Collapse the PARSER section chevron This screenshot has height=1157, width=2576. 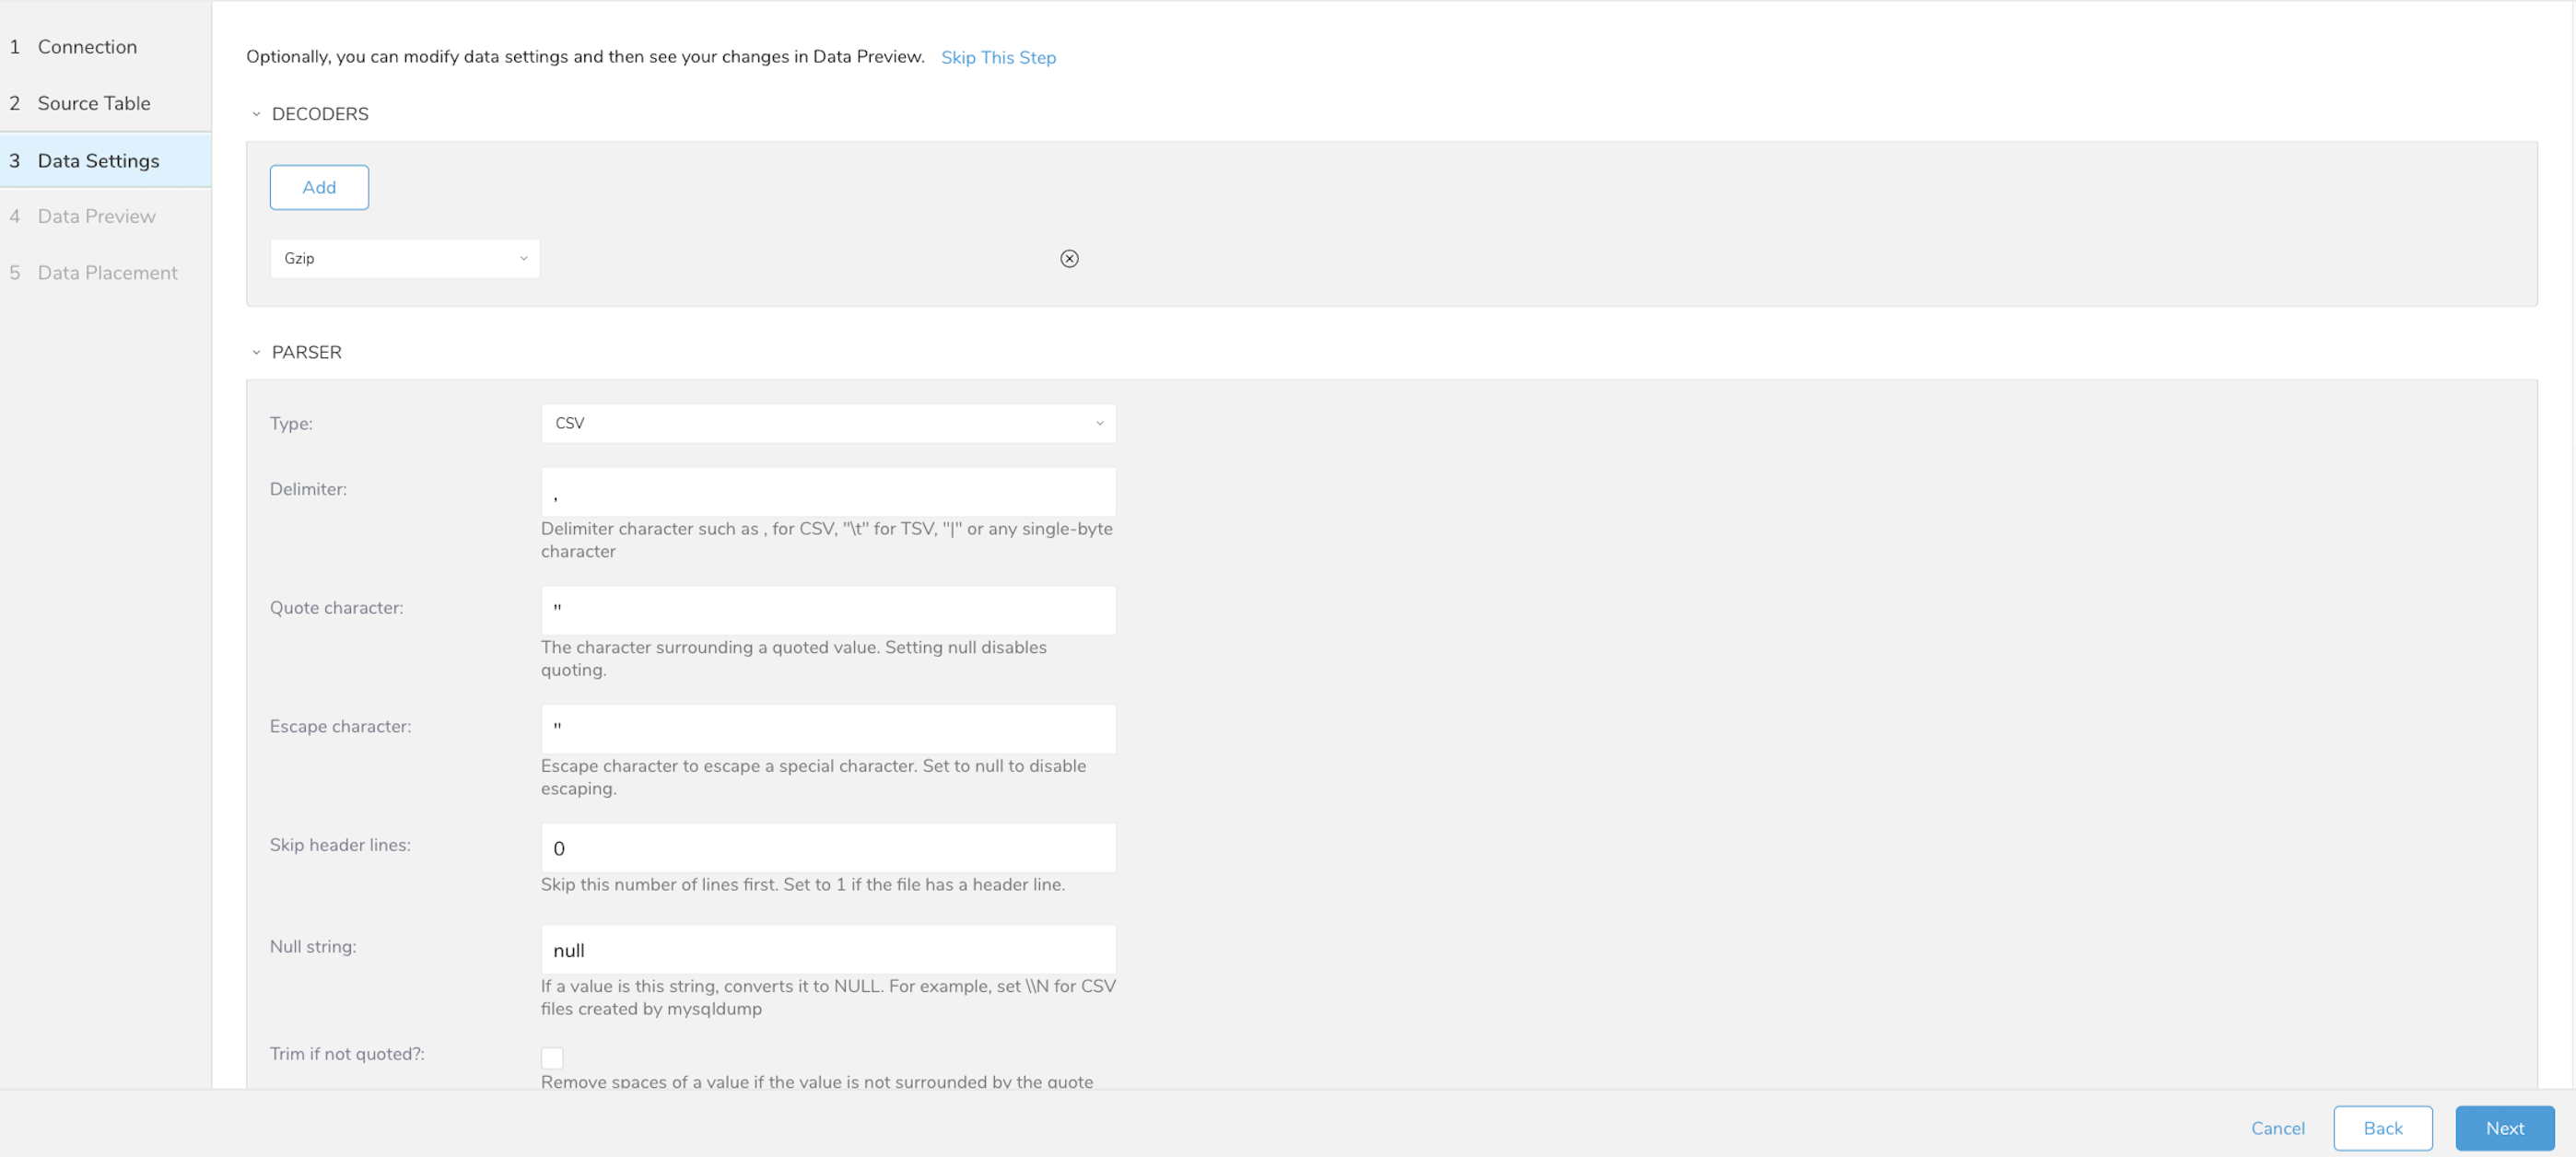(256, 352)
